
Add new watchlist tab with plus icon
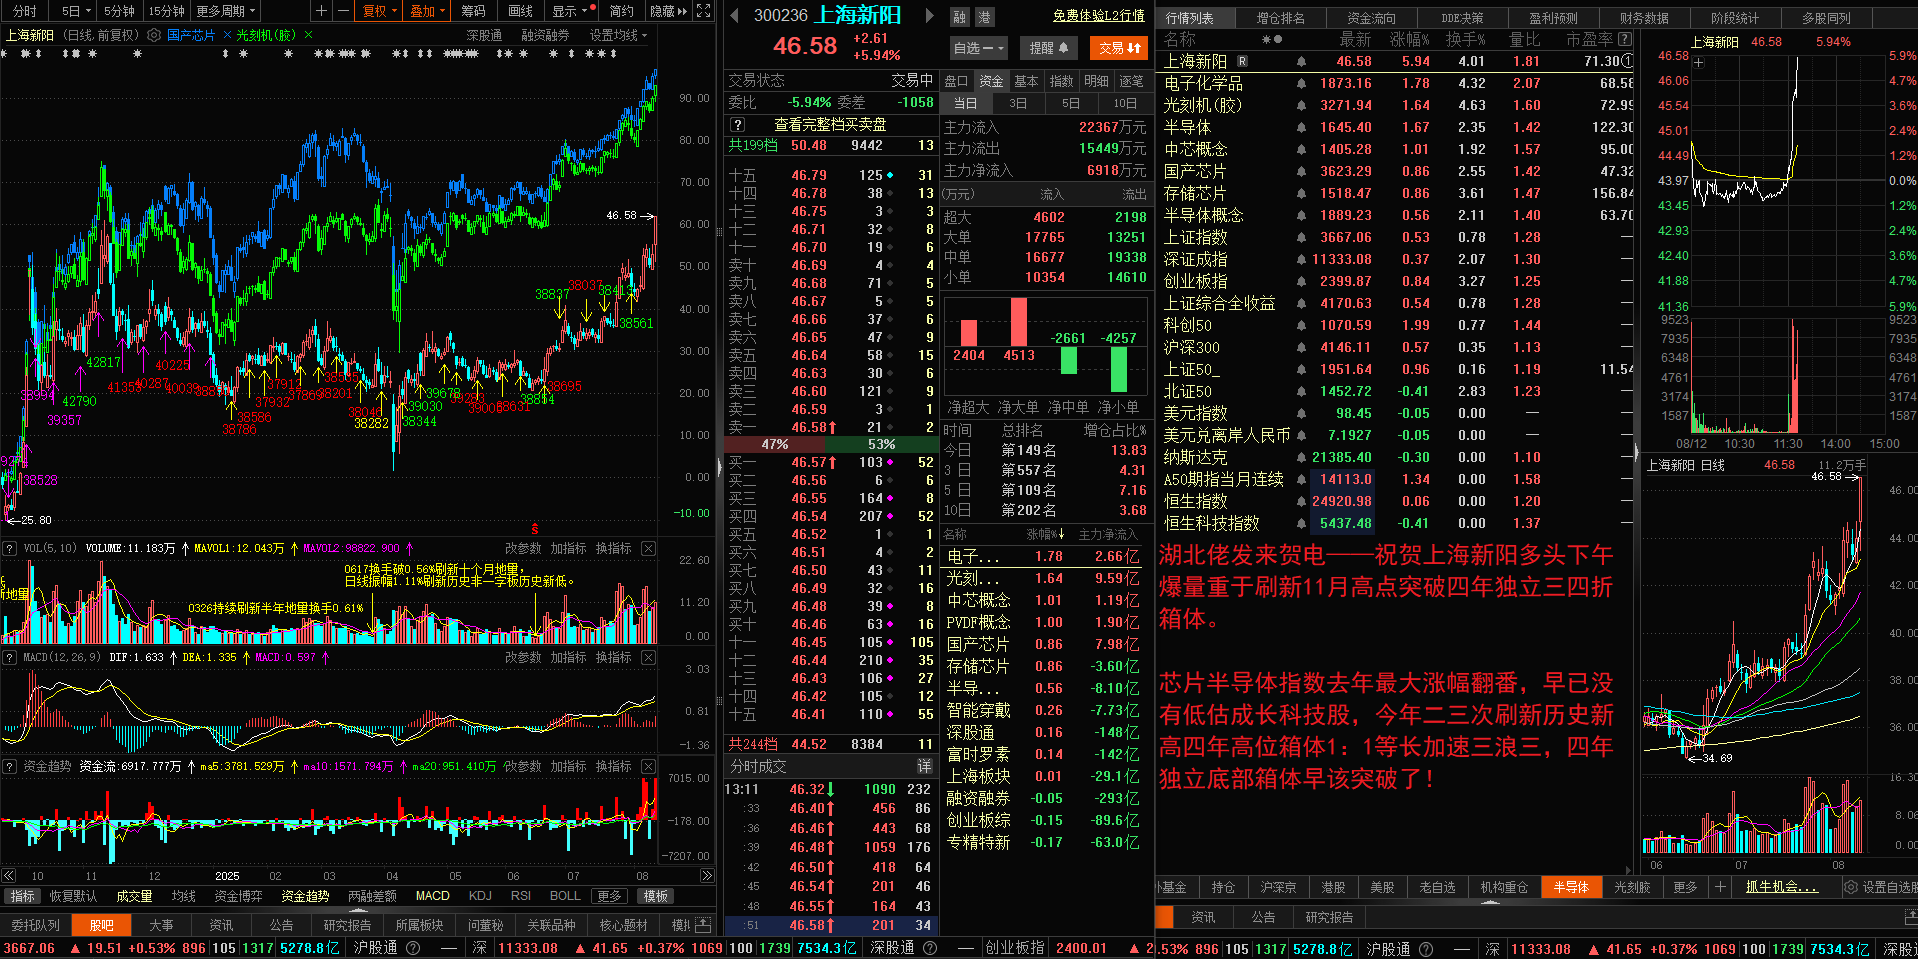1720,887
